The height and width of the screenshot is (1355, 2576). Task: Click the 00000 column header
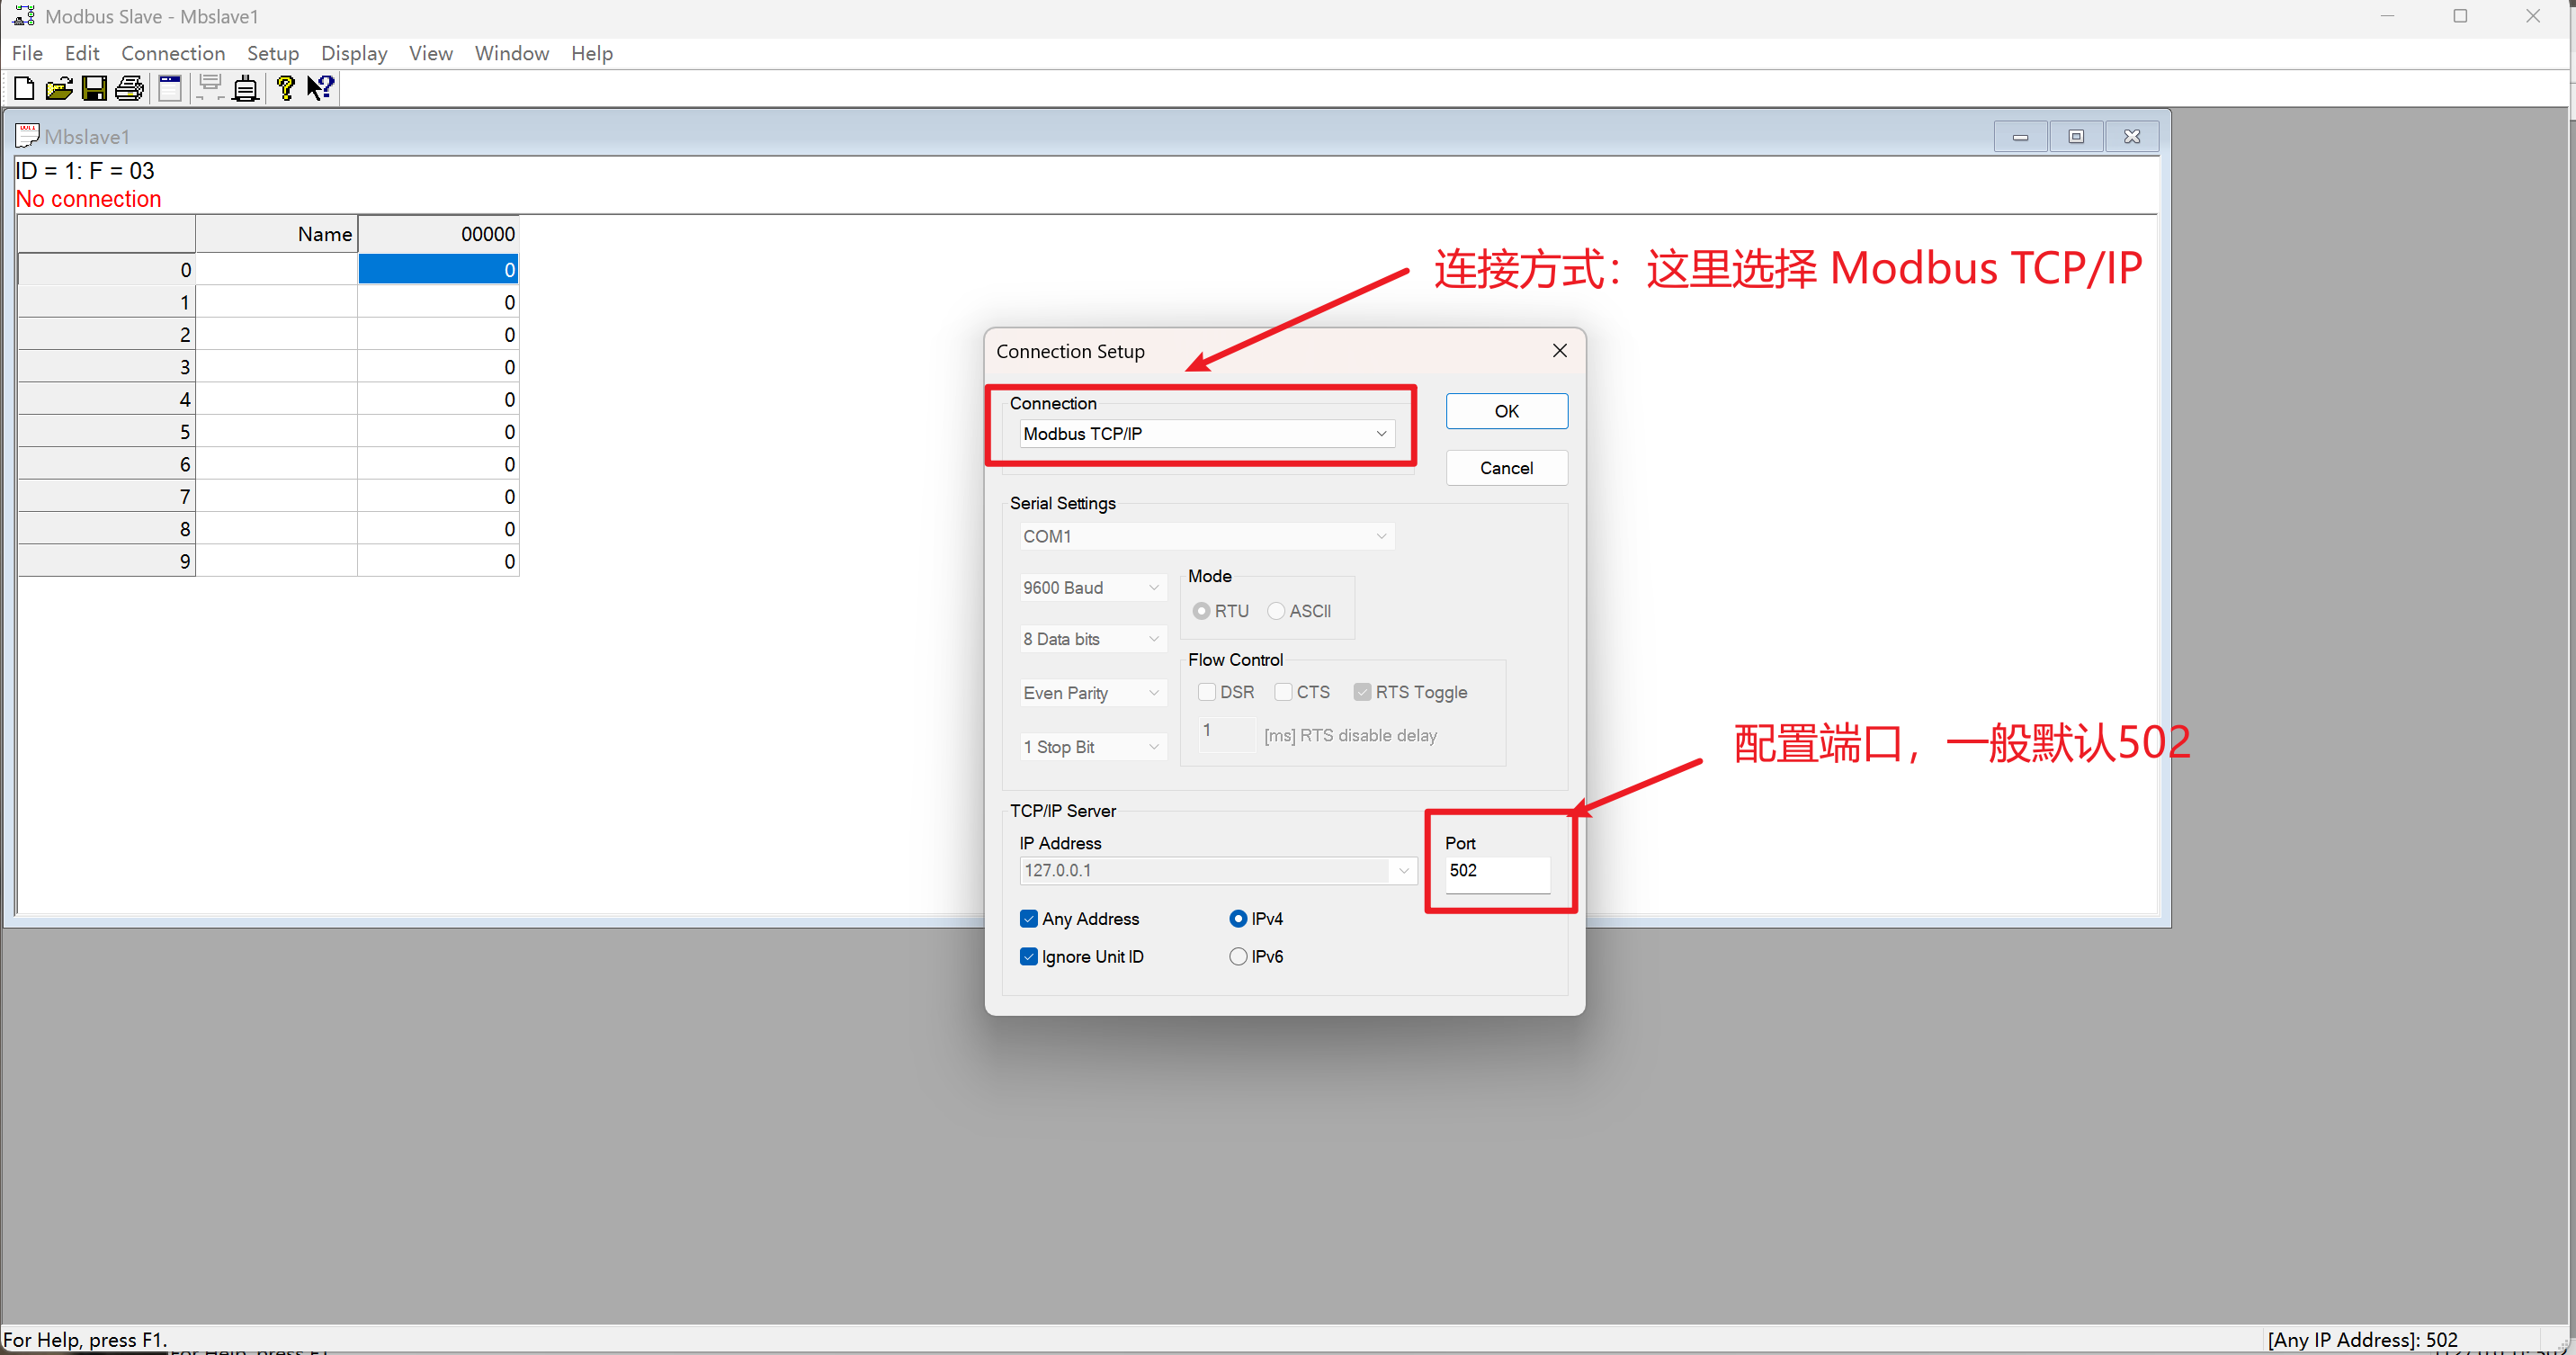click(x=438, y=234)
